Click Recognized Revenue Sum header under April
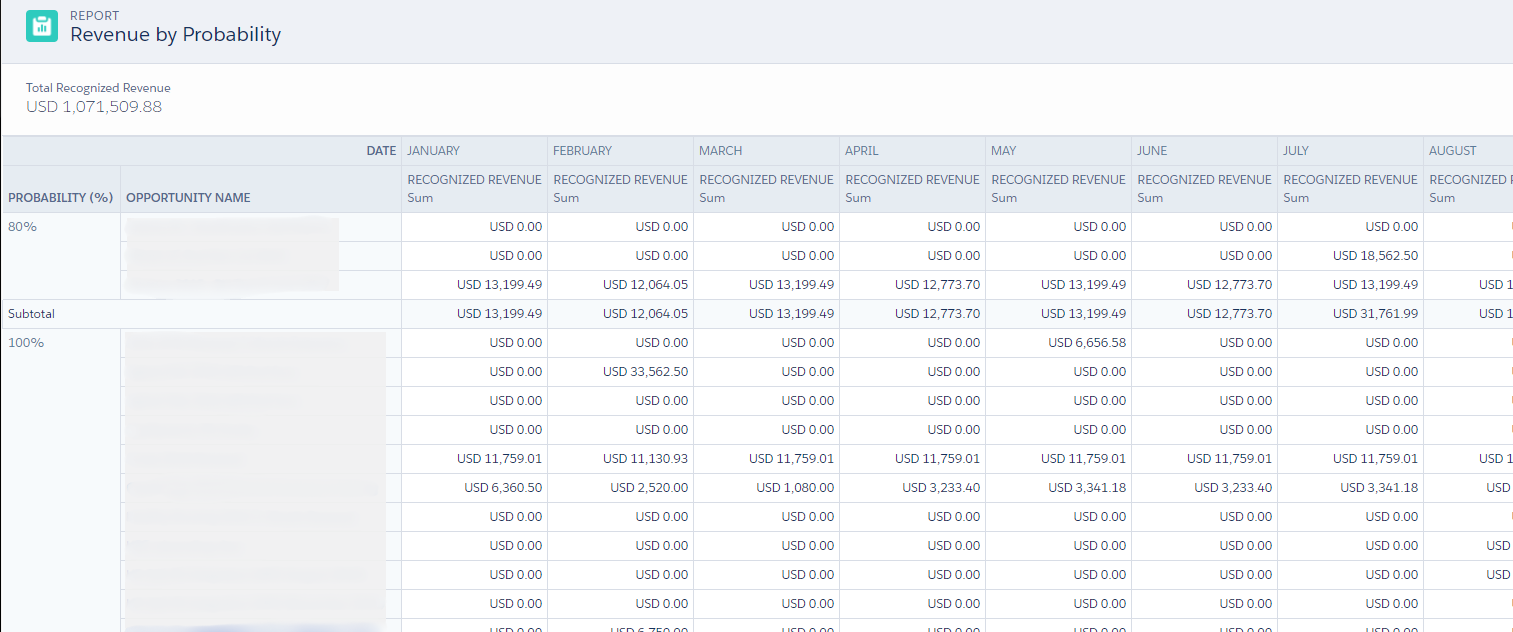The height and width of the screenshot is (632, 1513). [x=912, y=188]
